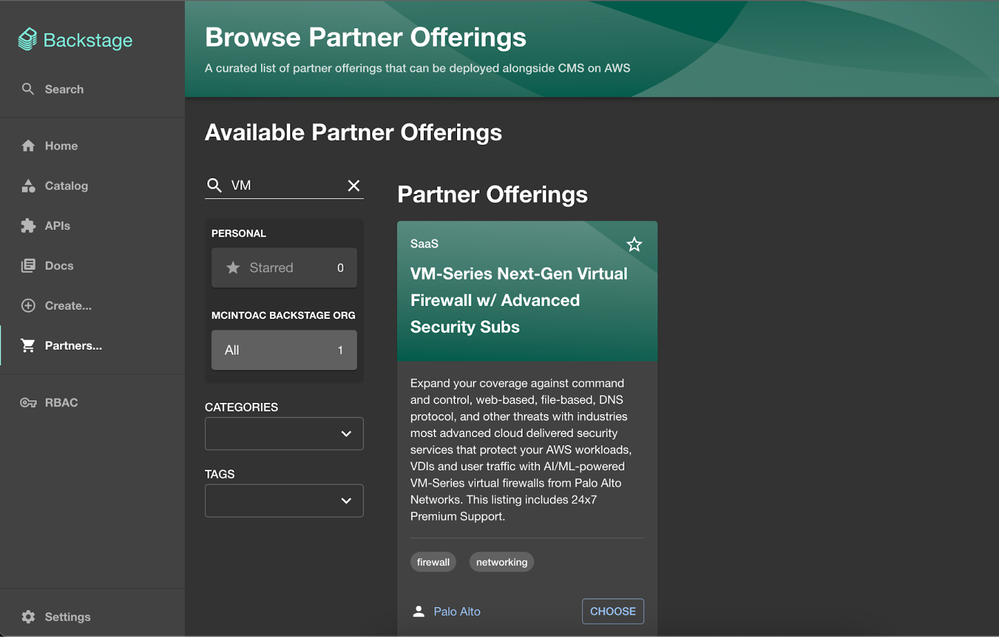
Task: Click the RBAC key icon
Action: click(x=28, y=403)
